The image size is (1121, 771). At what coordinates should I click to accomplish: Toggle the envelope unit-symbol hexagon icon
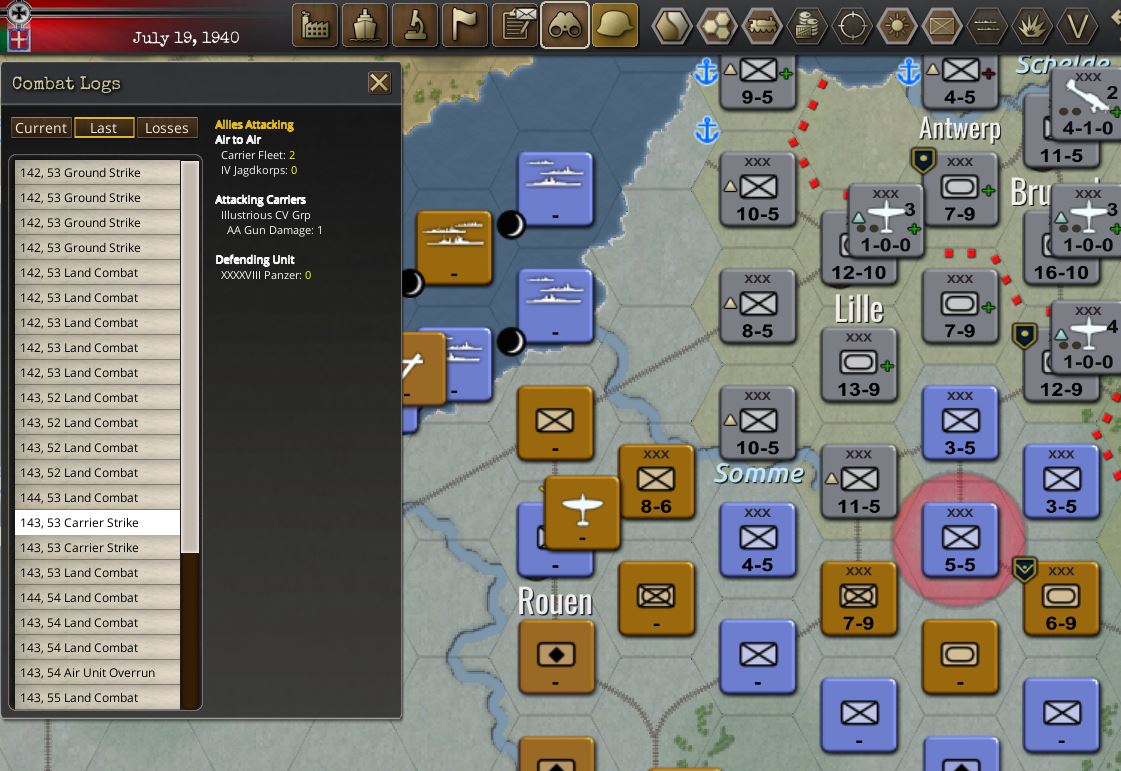tap(942, 26)
